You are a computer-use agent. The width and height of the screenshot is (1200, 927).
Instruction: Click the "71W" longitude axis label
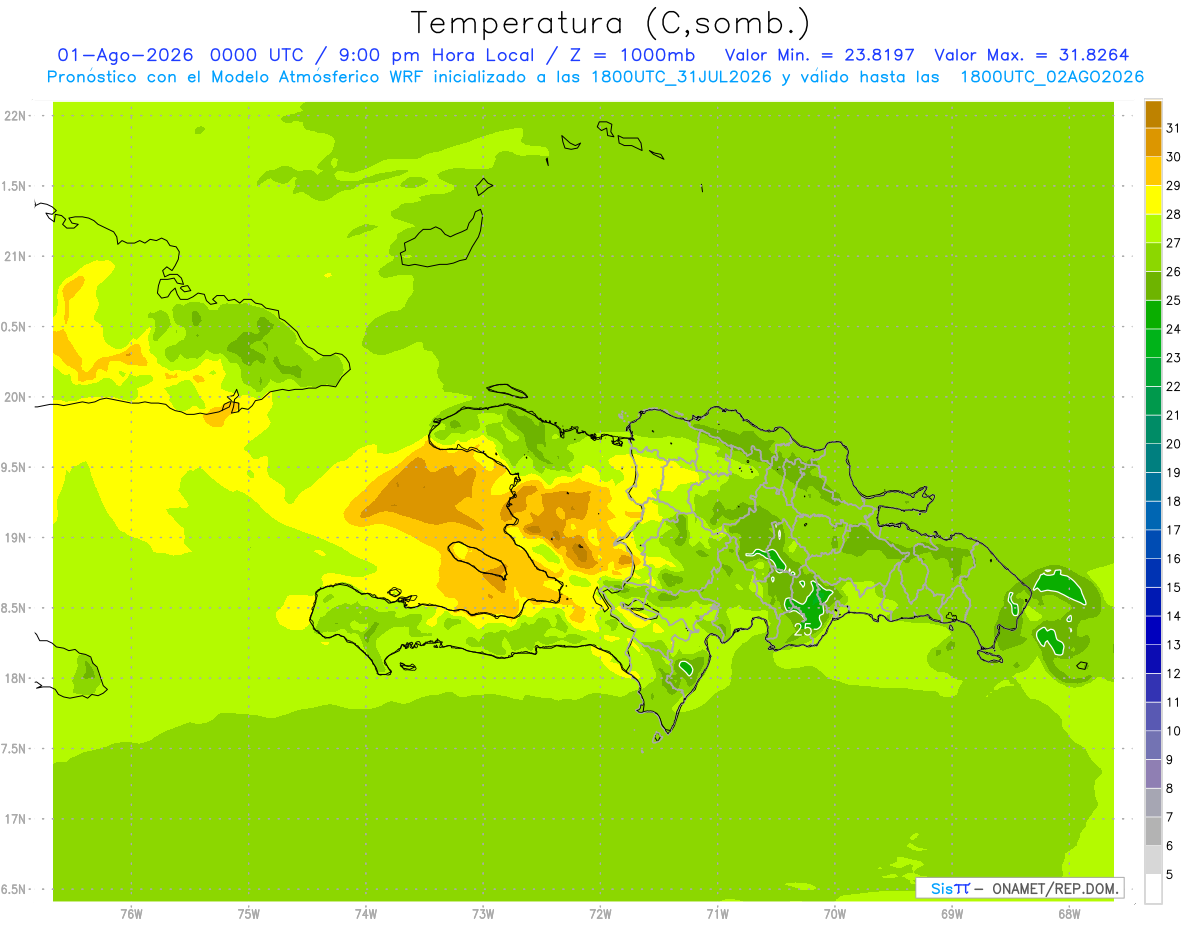[x=717, y=914]
